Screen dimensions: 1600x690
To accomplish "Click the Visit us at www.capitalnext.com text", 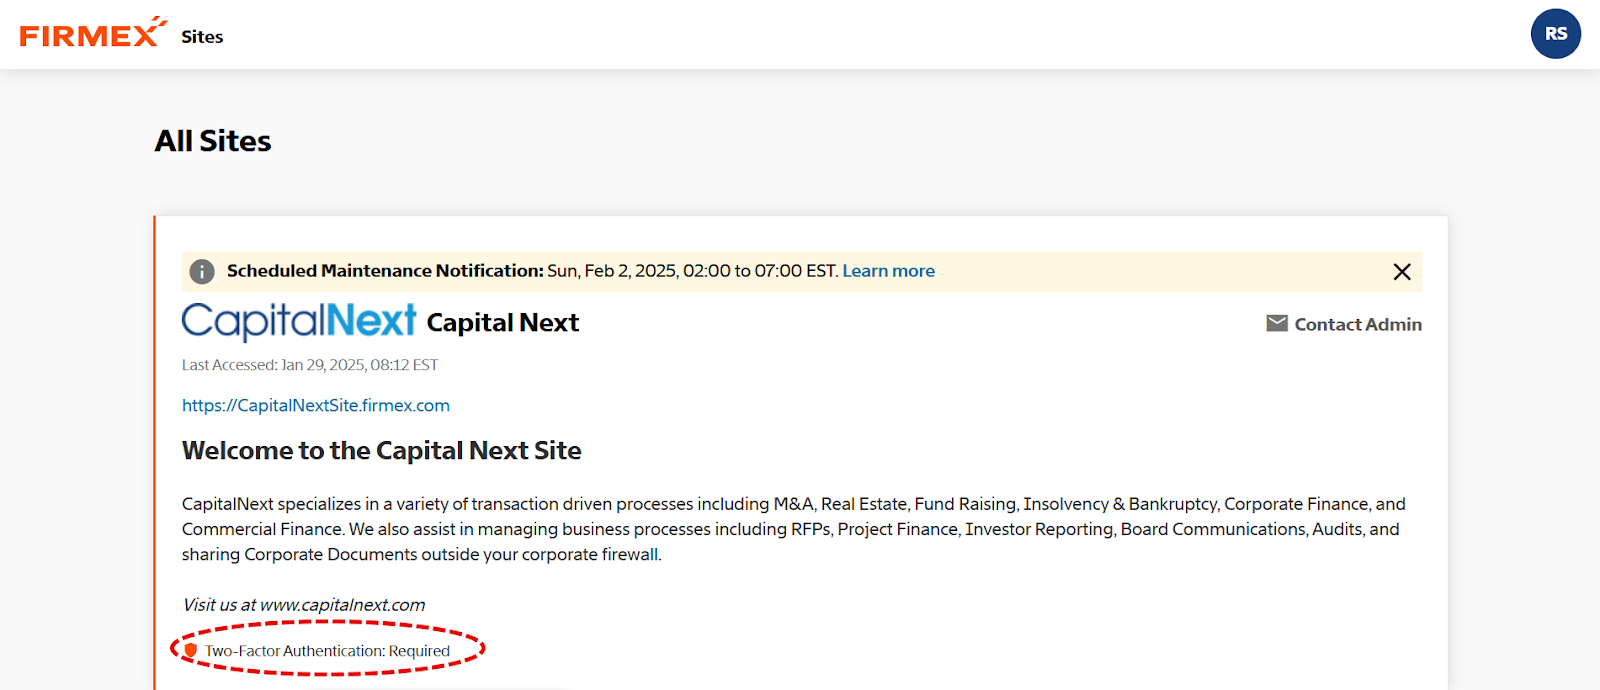I will (304, 605).
